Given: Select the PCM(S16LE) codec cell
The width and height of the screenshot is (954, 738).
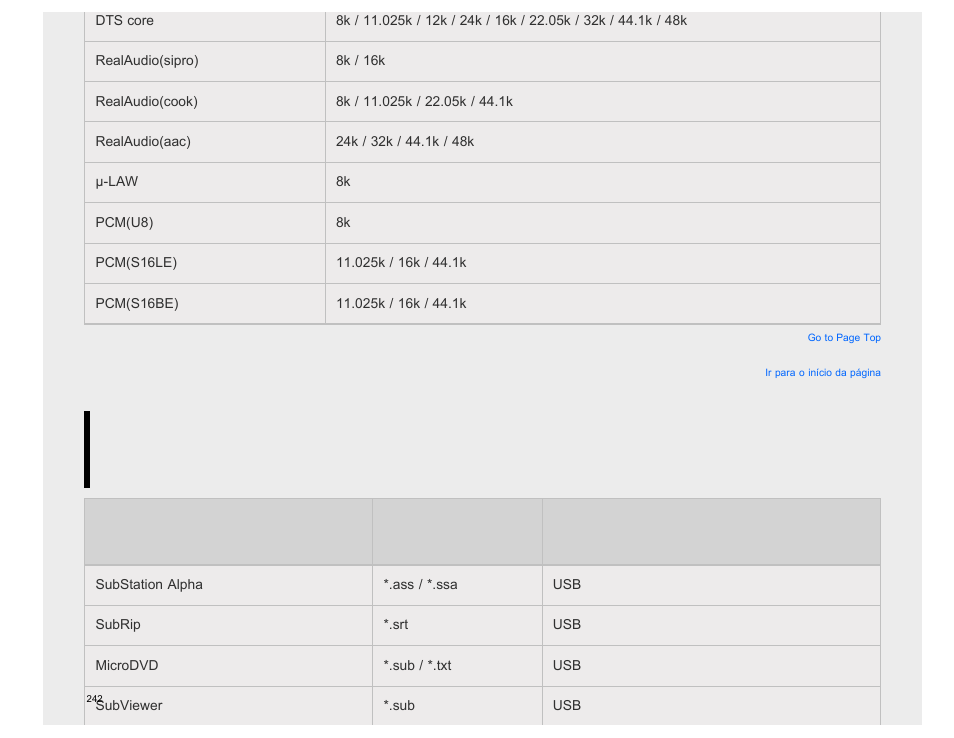Looking at the screenshot, I should (204, 263).
